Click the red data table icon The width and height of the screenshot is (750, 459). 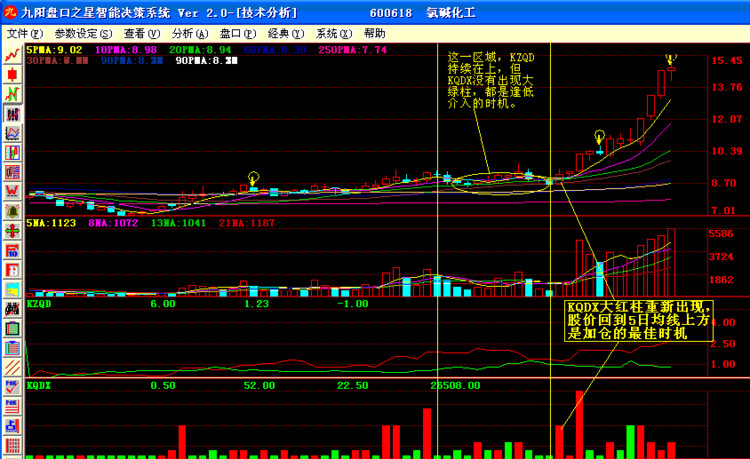(12, 173)
